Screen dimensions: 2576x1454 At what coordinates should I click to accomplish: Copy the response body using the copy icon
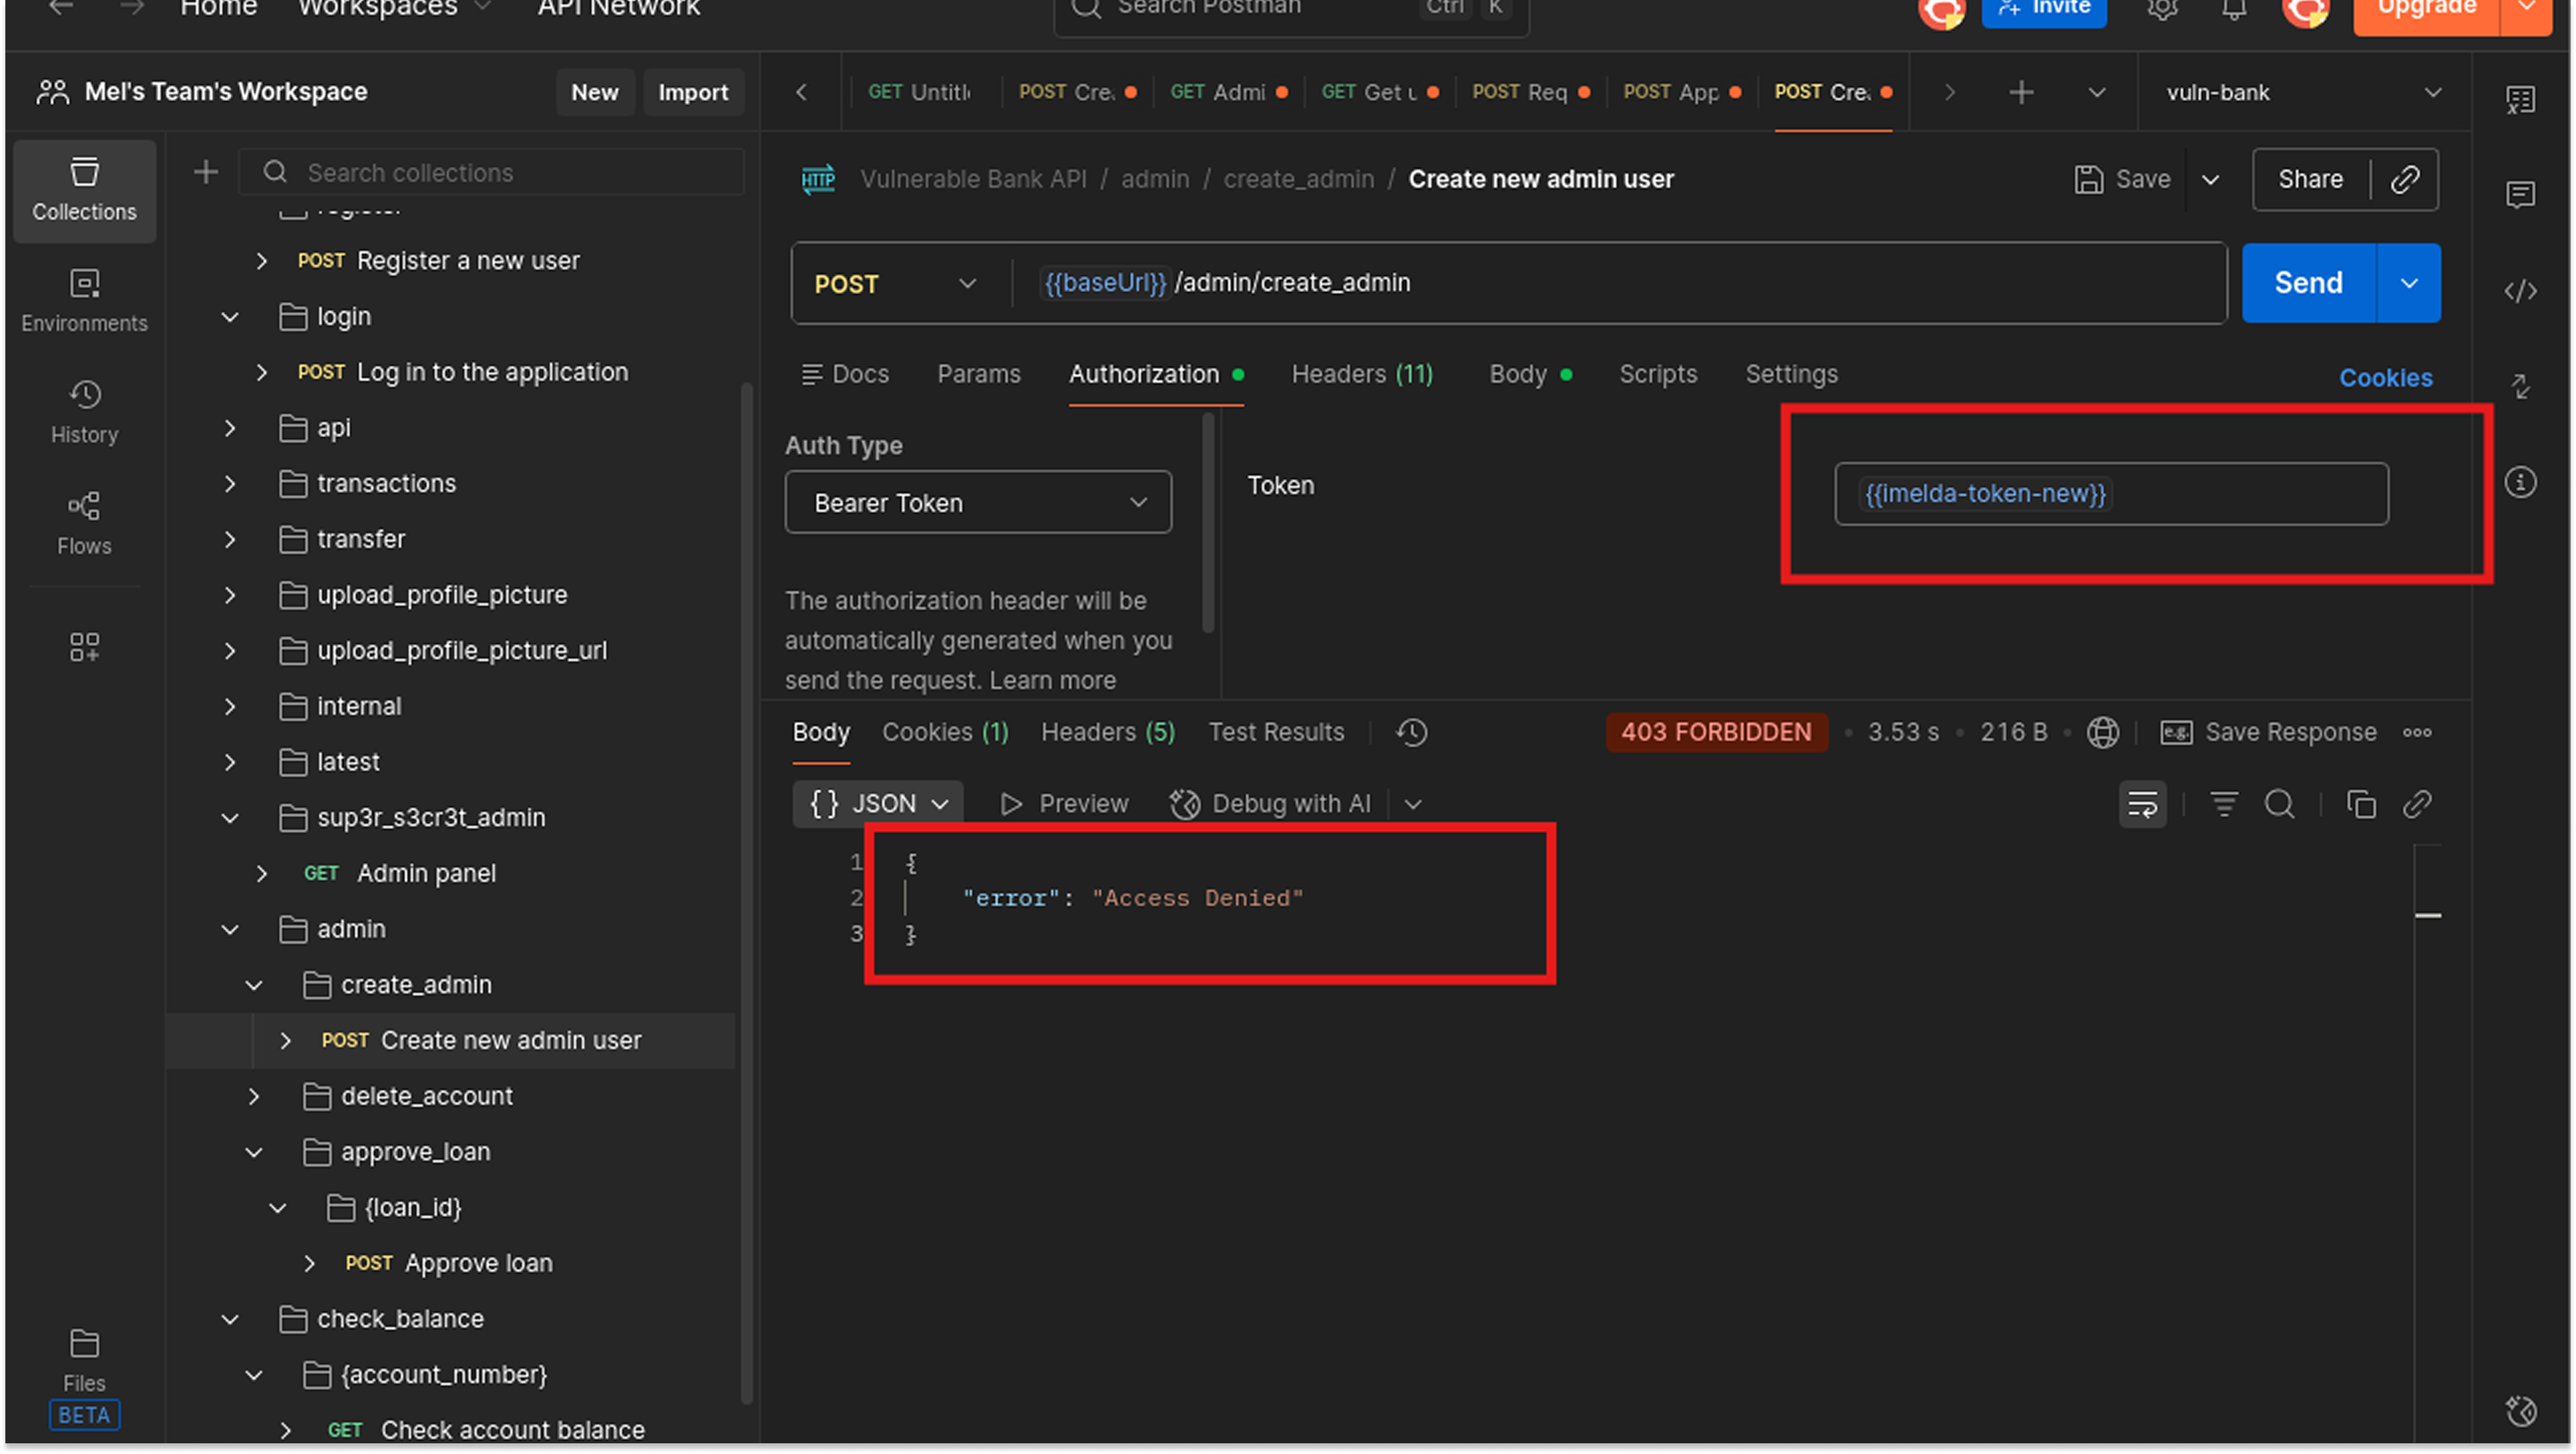click(2361, 804)
